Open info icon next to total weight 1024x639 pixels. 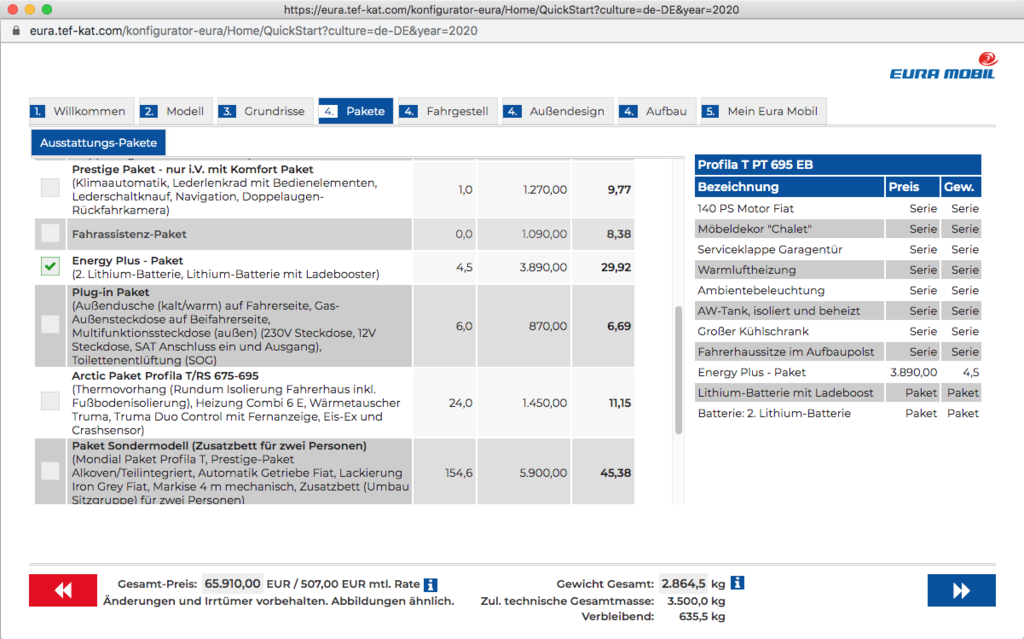pos(737,583)
